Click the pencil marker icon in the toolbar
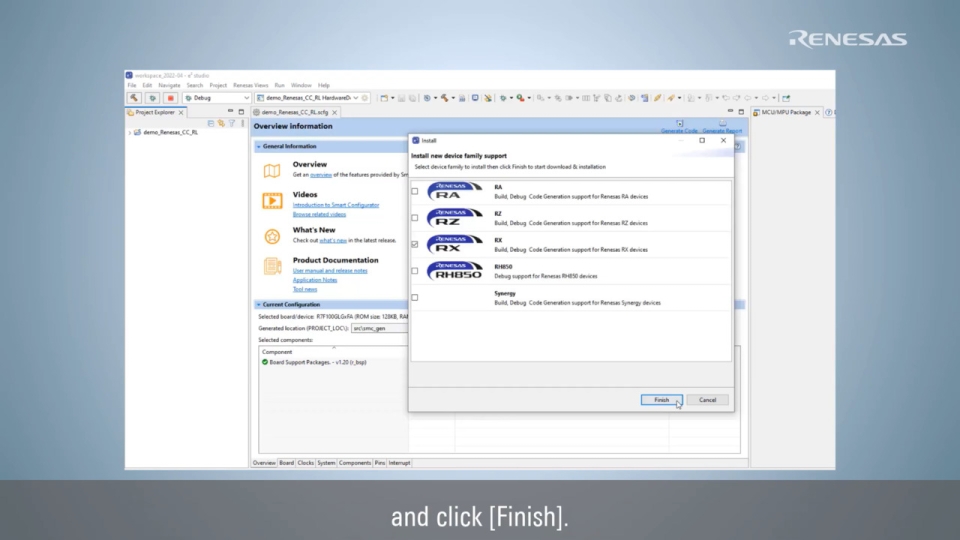 (x=658, y=98)
